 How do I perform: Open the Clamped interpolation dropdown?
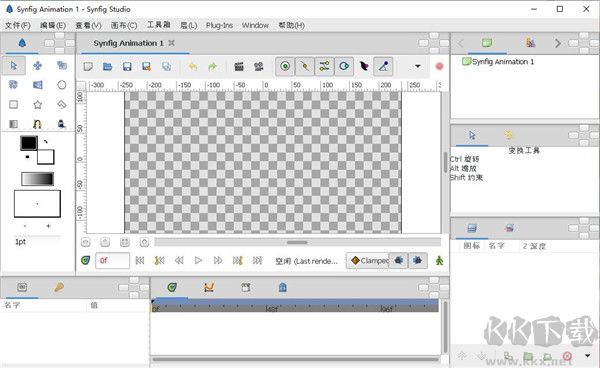367,261
